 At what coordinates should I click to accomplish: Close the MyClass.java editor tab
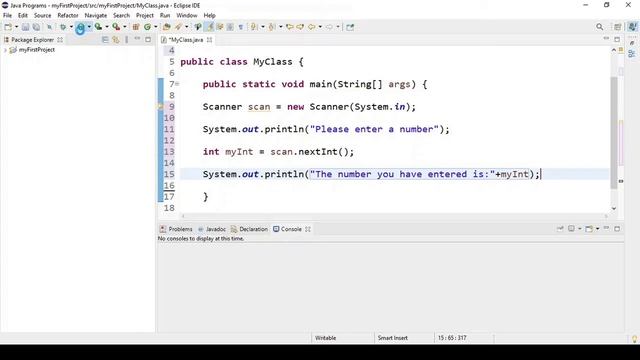point(209,40)
